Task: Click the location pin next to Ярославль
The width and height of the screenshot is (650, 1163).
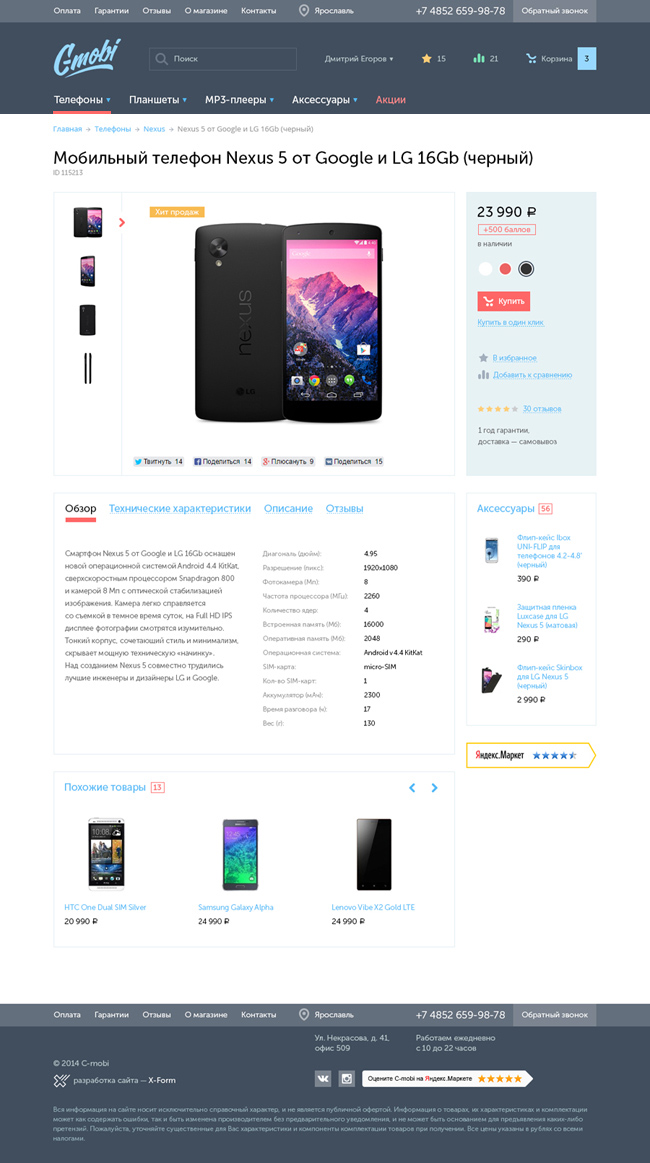Action: 303,10
